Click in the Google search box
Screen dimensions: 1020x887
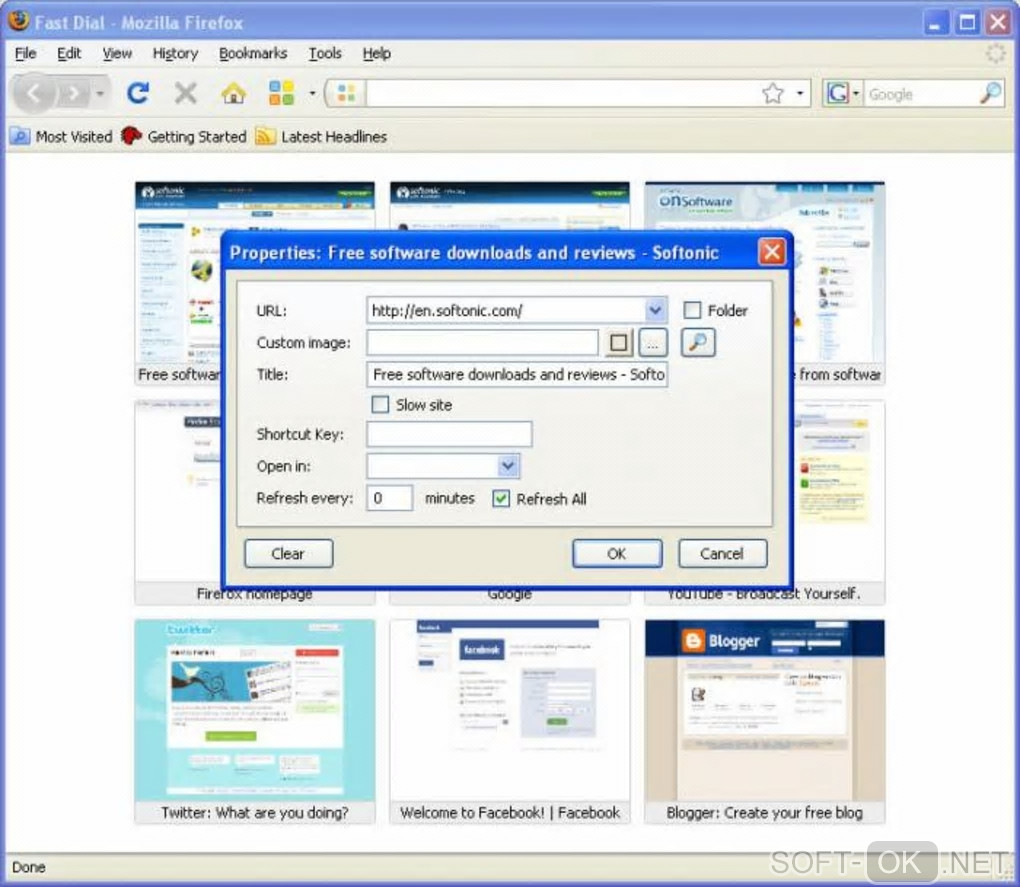[x=920, y=94]
